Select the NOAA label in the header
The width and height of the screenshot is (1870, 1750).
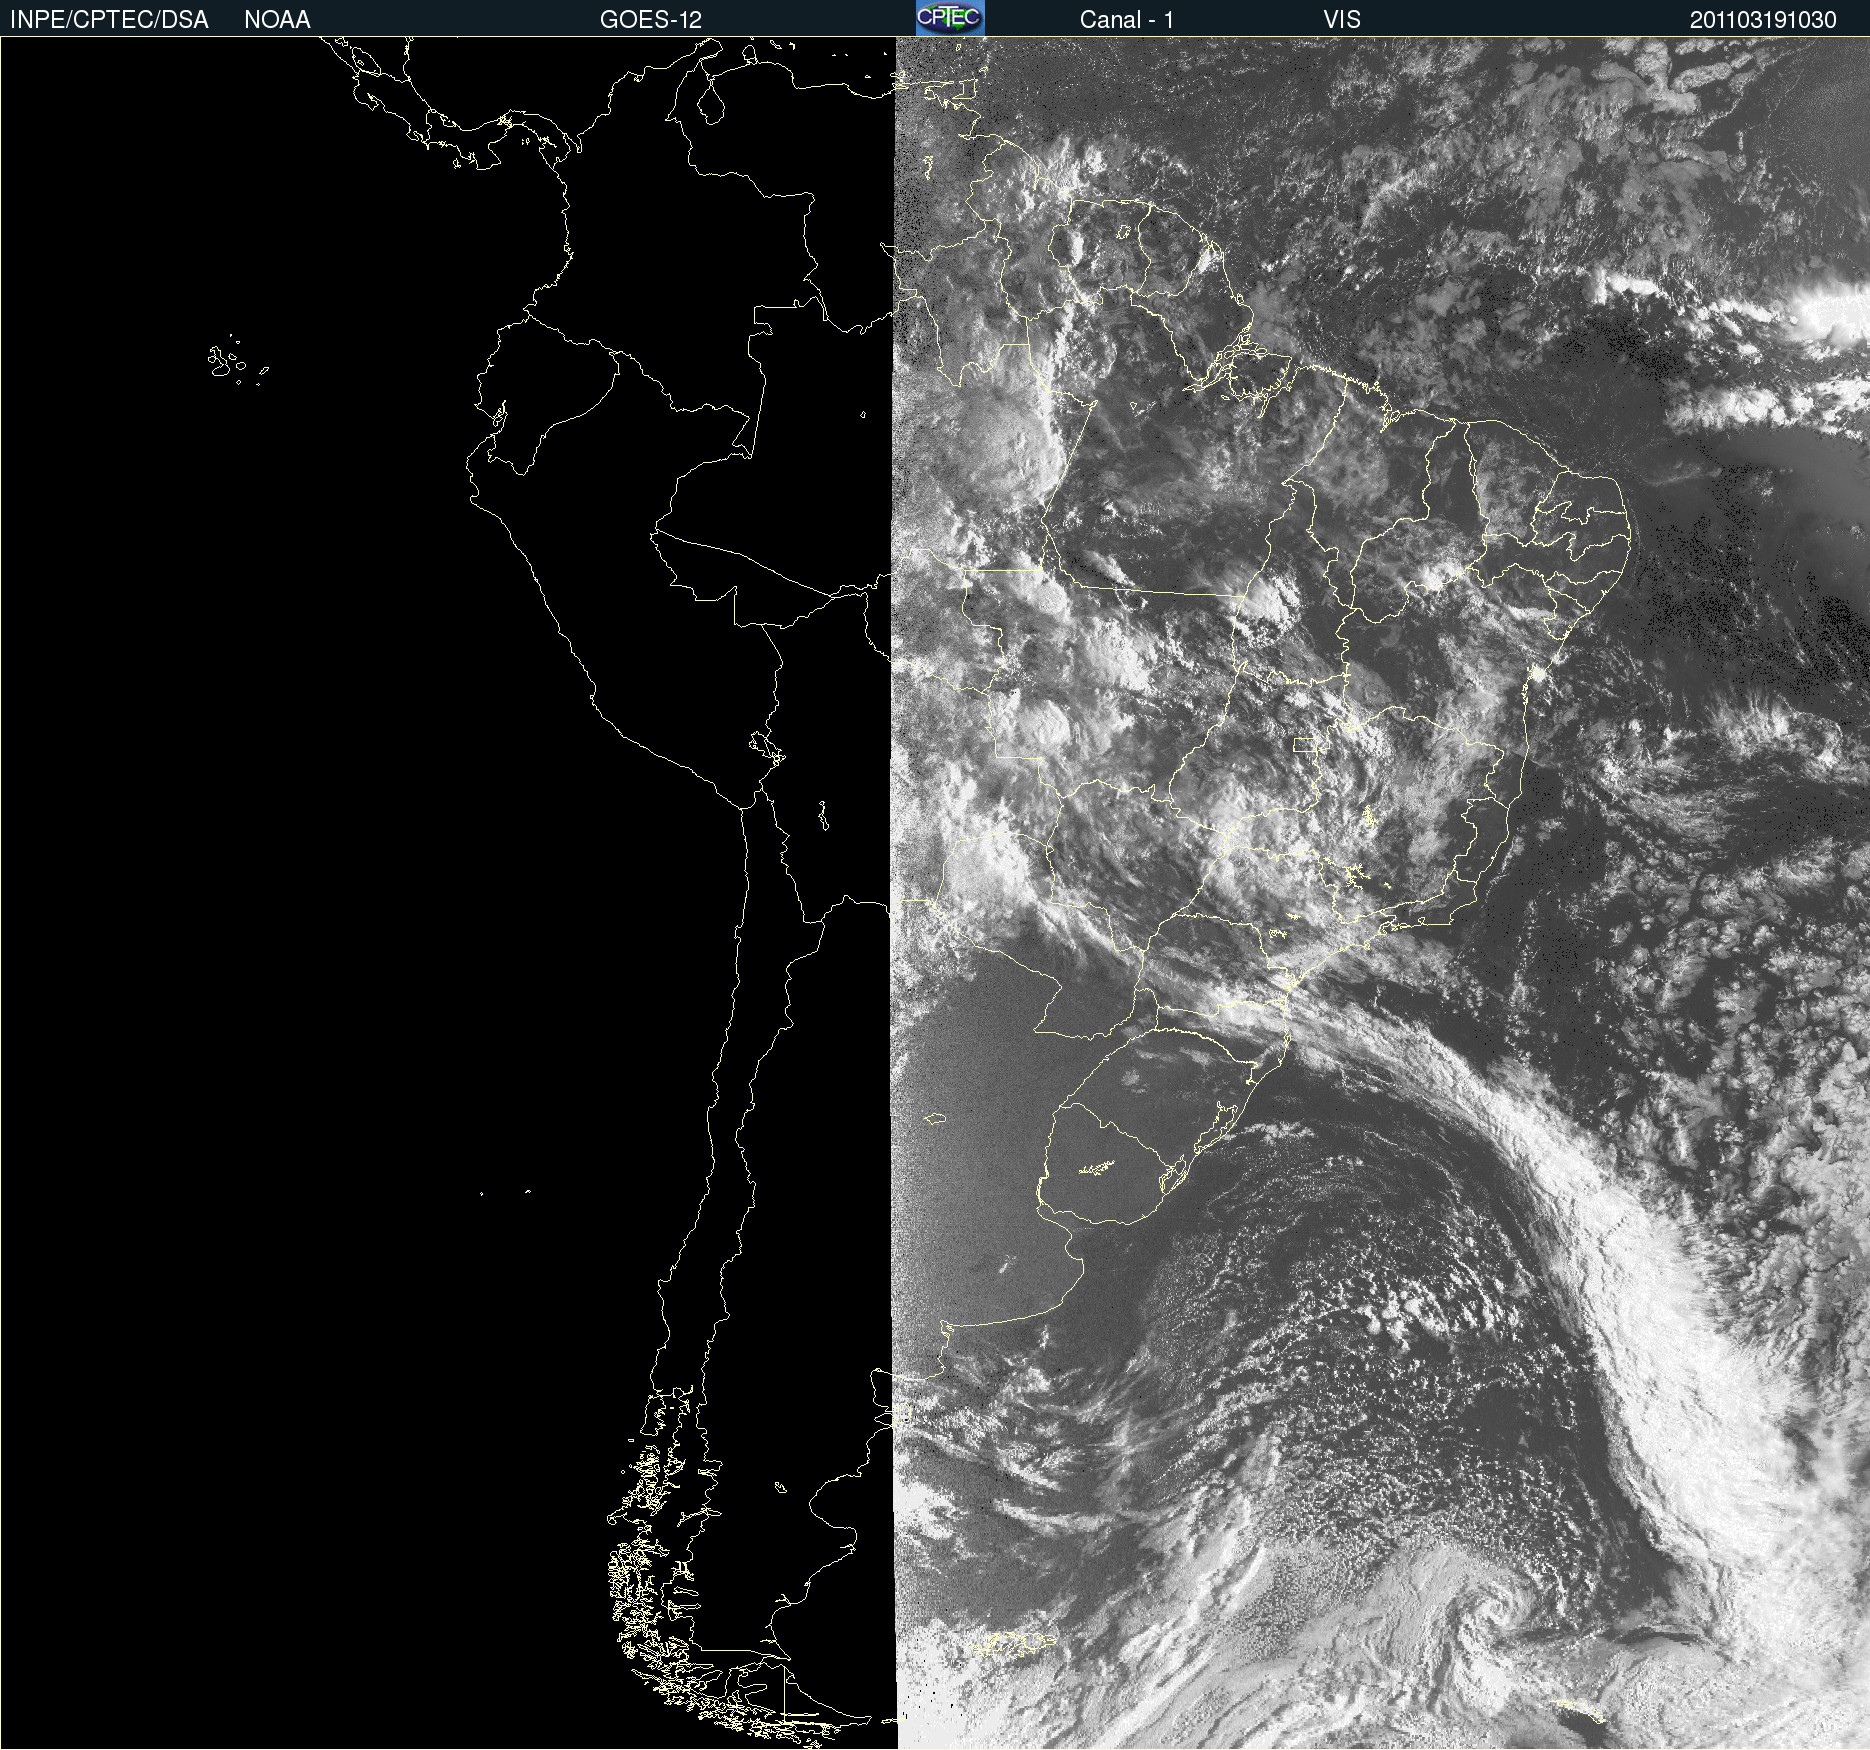(x=277, y=20)
